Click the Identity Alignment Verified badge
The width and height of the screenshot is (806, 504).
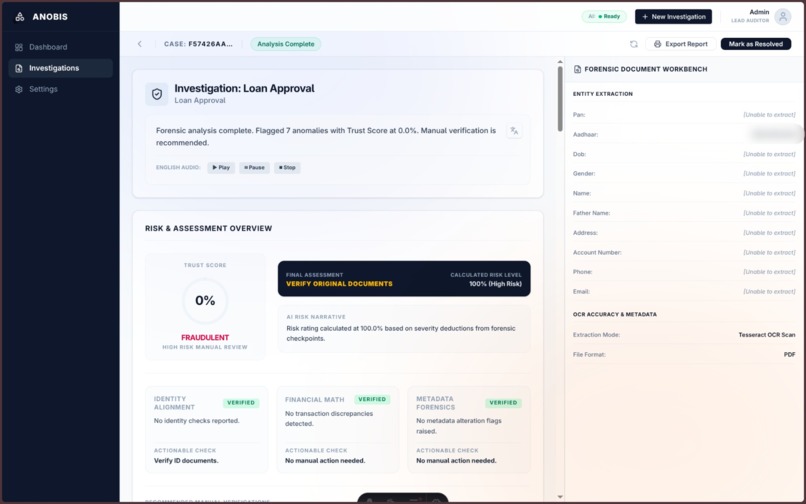tap(241, 403)
